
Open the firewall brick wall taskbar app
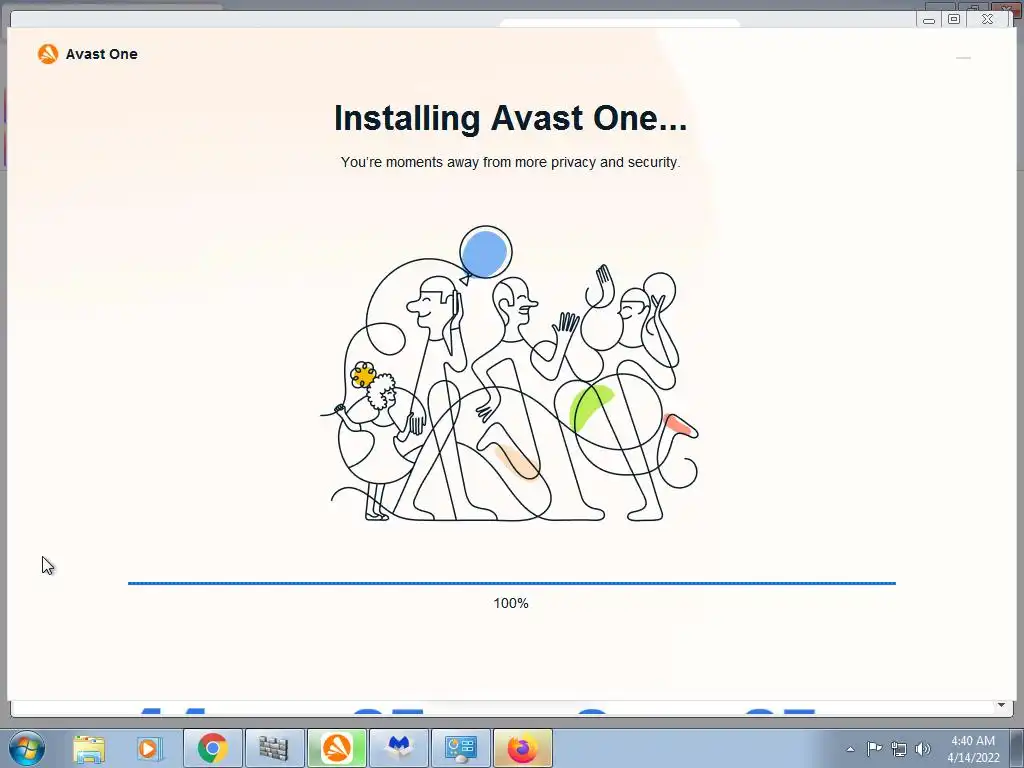(274, 748)
